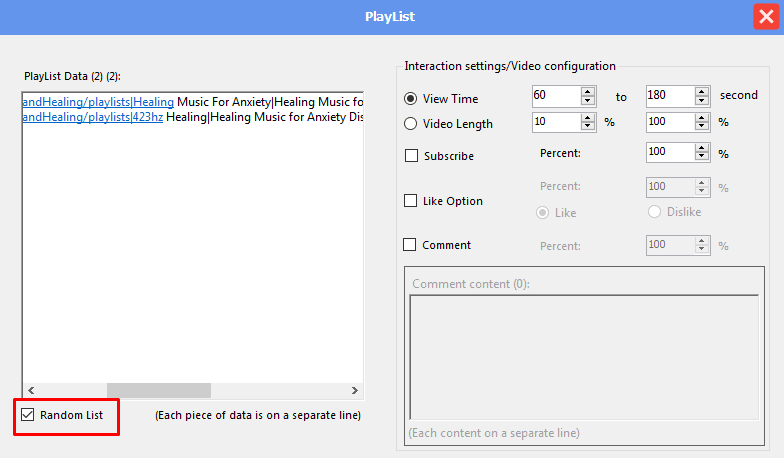Decrease Video Length maximum percent spinner
Image resolution: width=784 pixels, height=458 pixels.
[x=702, y=126]
